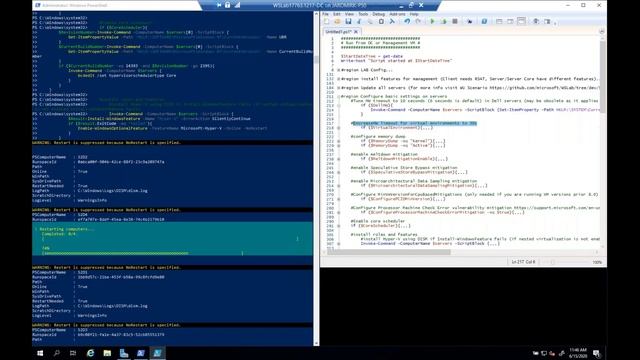
Task: Collapse the ISE script pane chevron
Action: (x=602, y=31)
